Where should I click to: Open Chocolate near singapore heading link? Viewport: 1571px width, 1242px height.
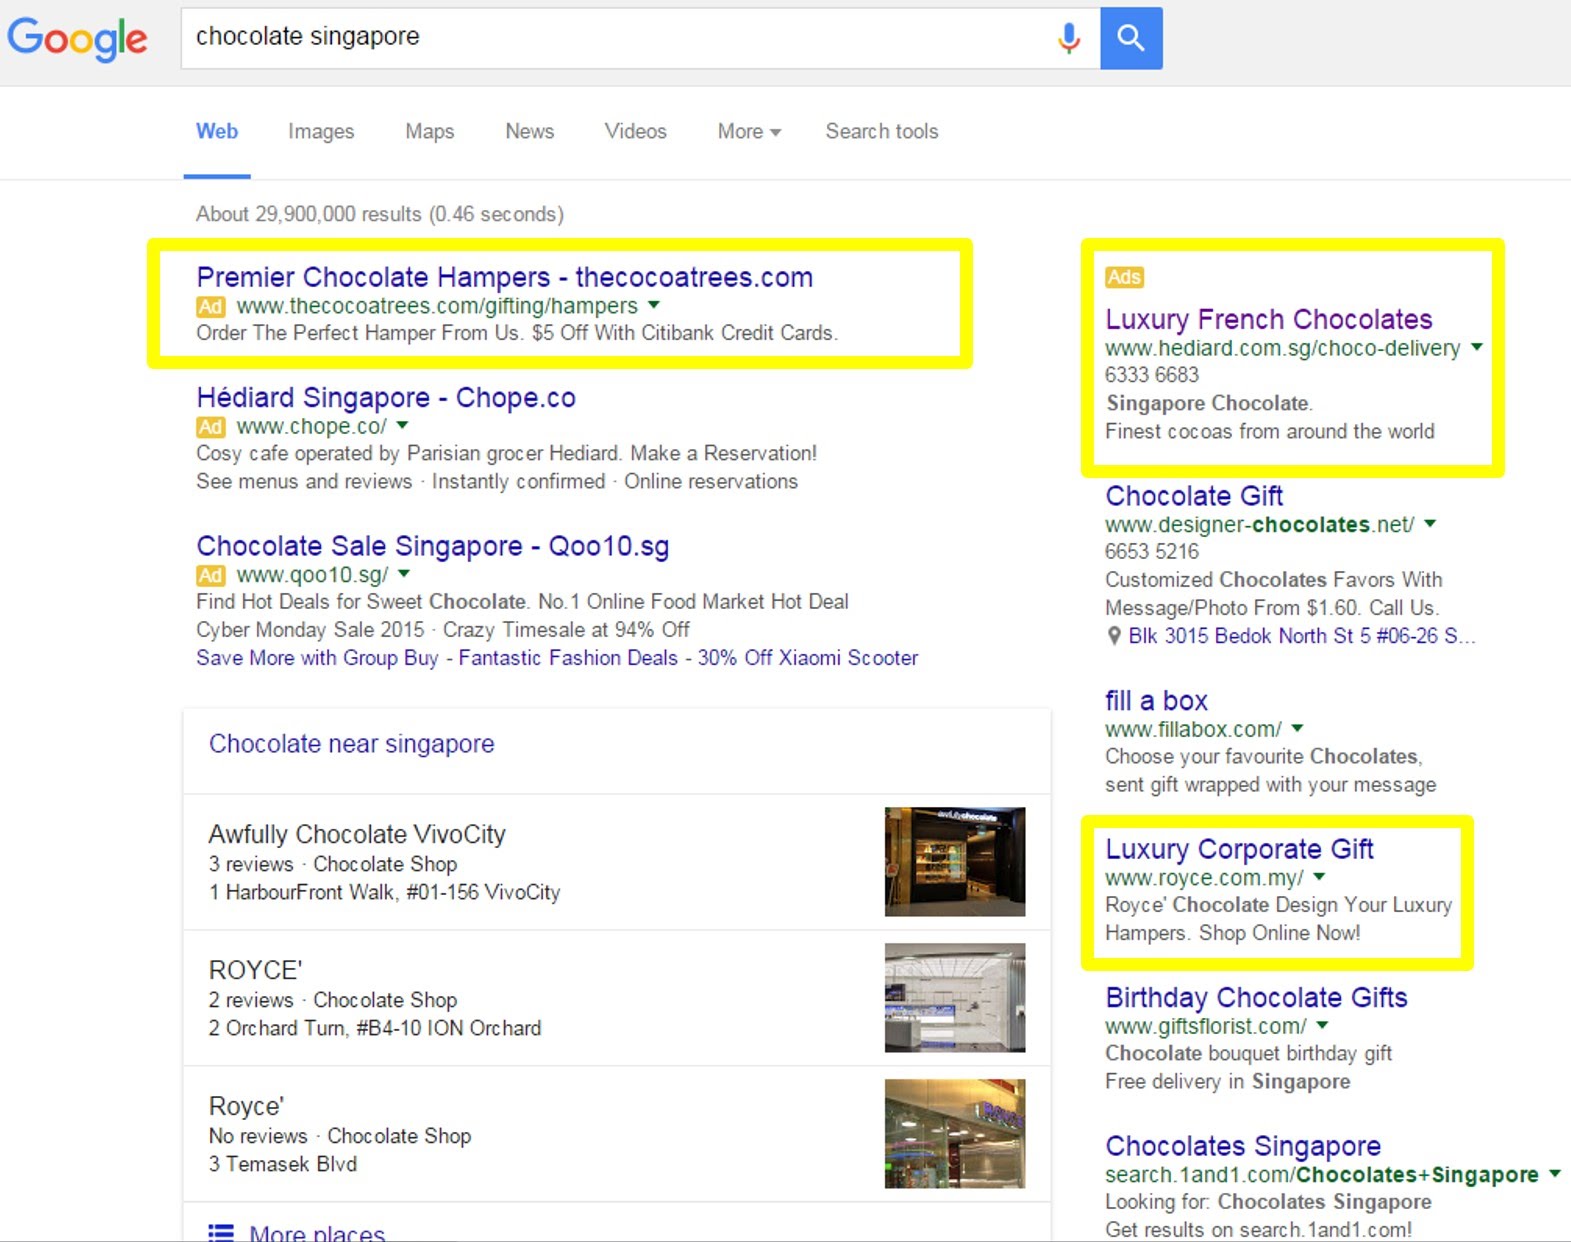(352, 744)
